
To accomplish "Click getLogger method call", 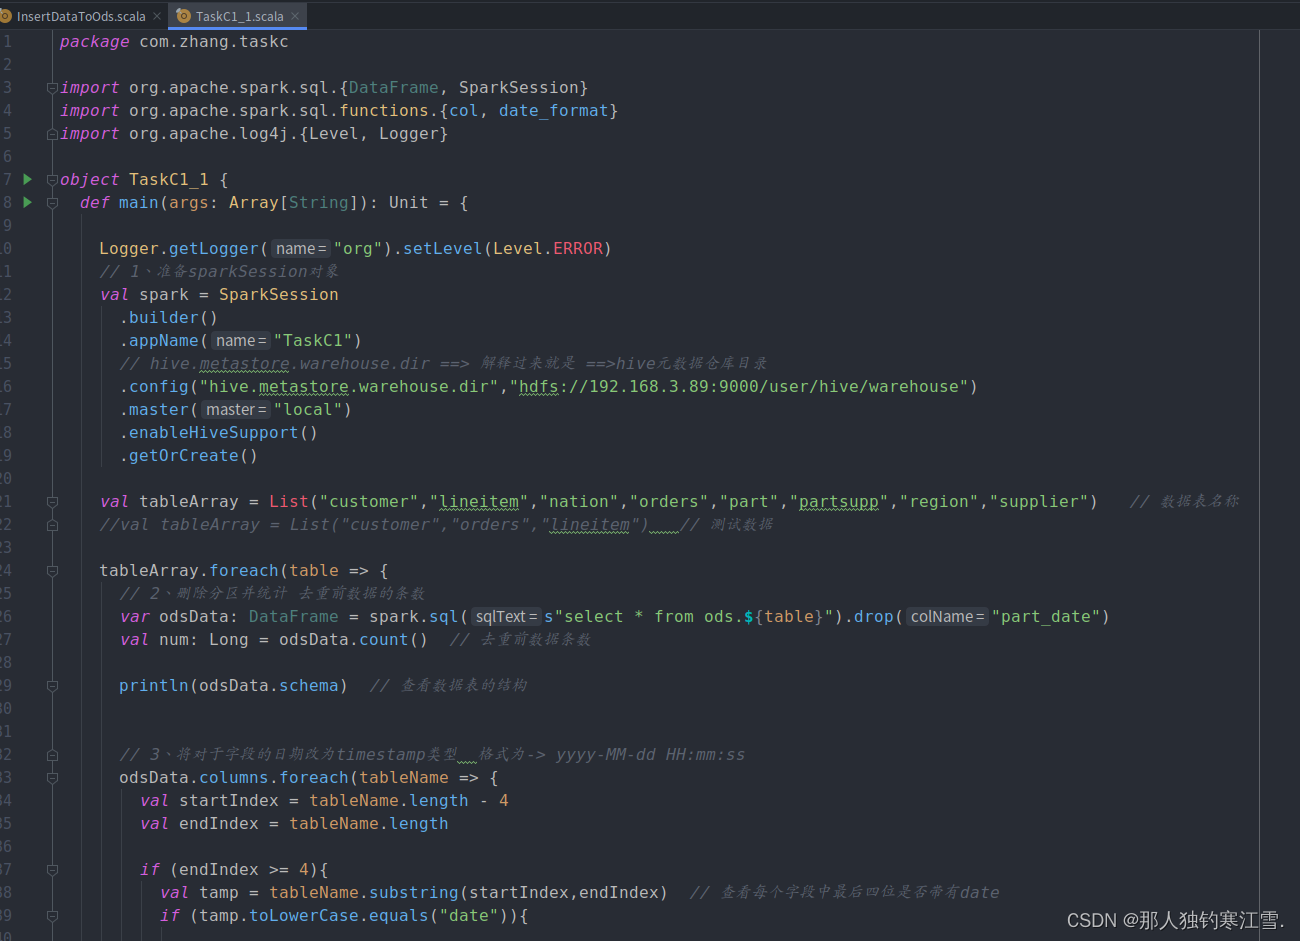I will point(214,249).
